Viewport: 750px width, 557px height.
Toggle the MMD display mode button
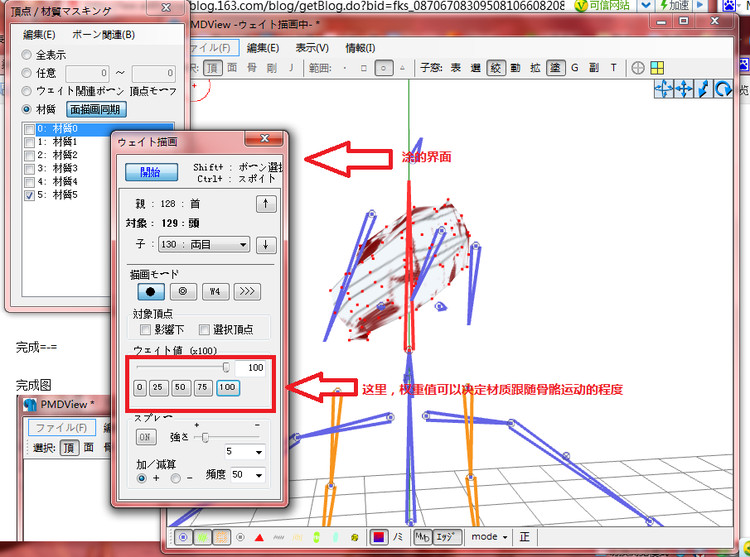[x=422, y=537]
